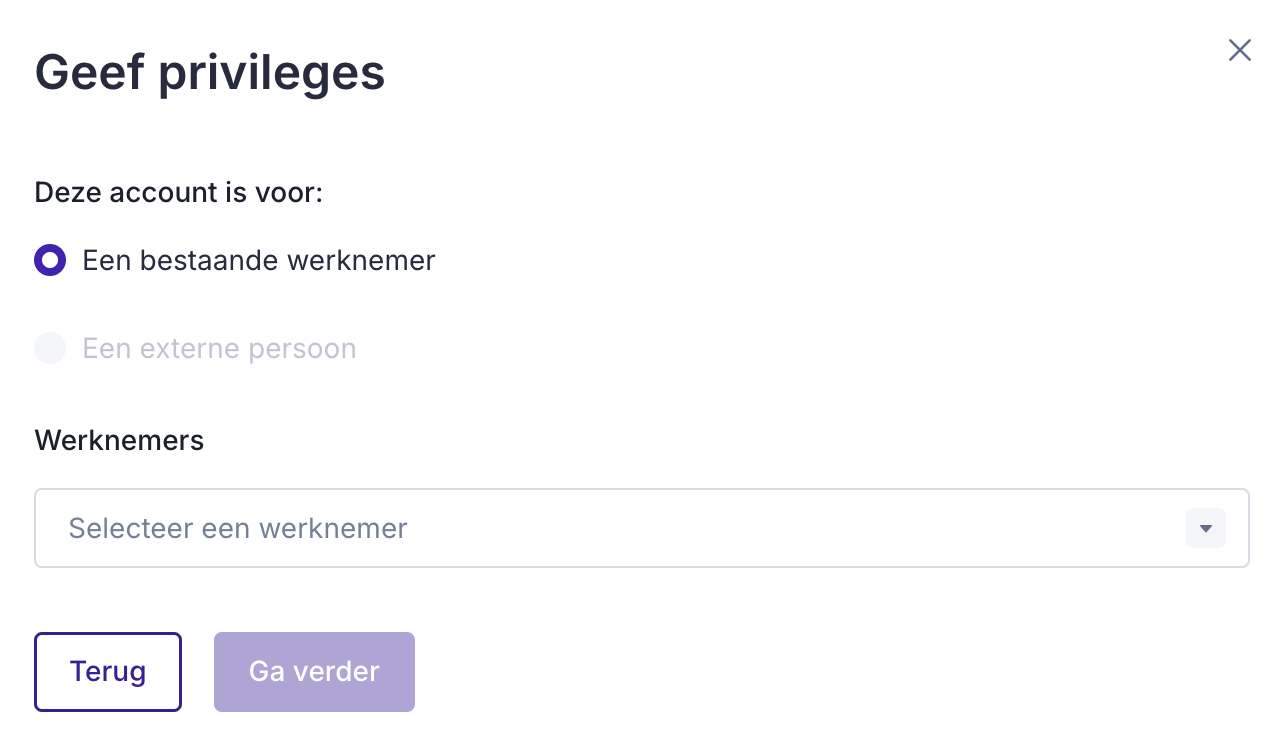Click the Ga verder button
The image size is (1284, 736).
point(314,672)
